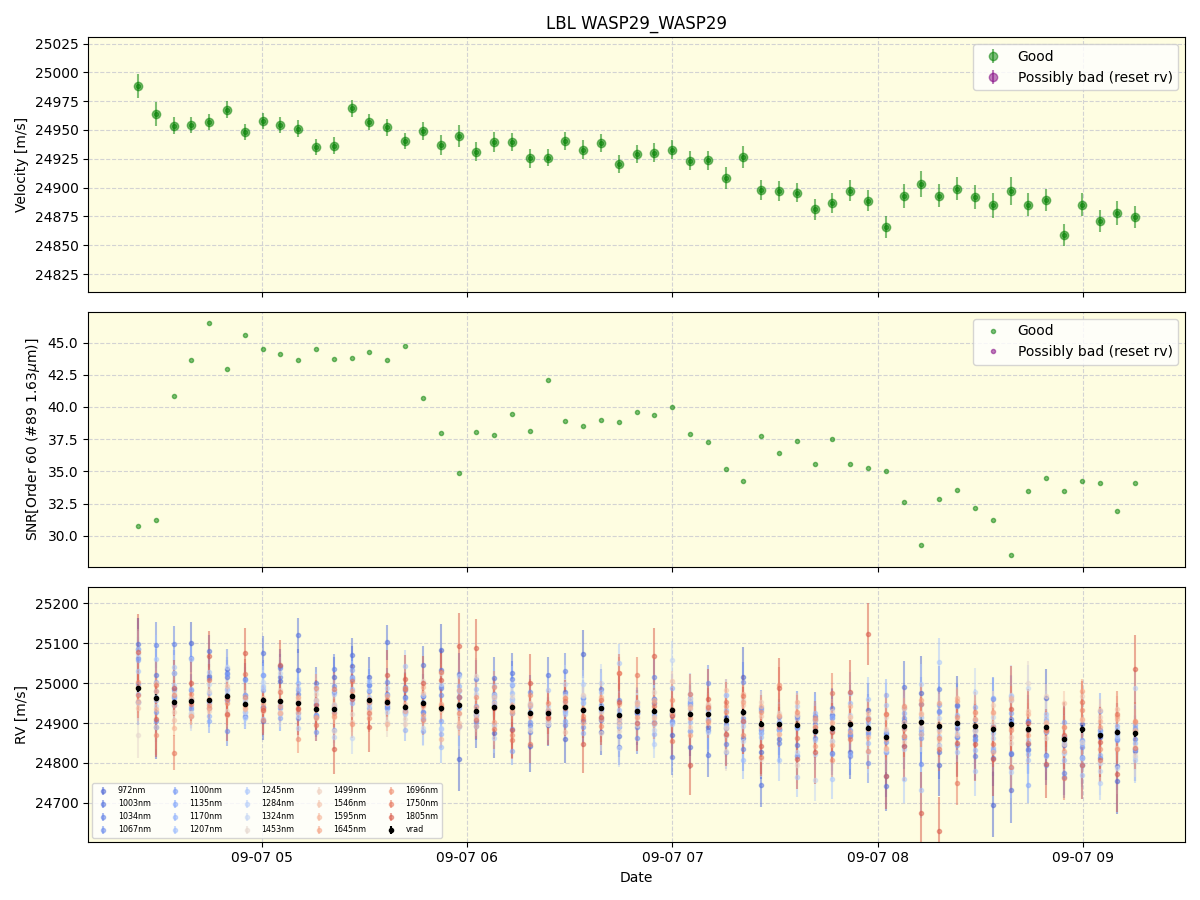Image resolution: width=1200 pixels, height=900 pixels.
Task: Click the 09-07 09 date tick label
Action: [x=1083, y=856]
